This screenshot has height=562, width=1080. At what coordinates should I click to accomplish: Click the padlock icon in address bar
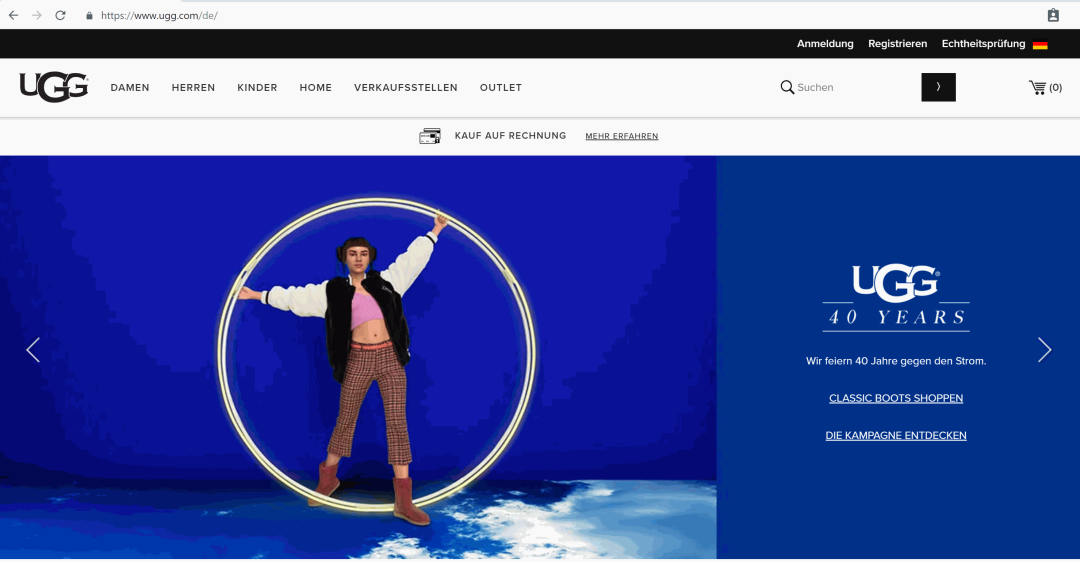point(89,15)
